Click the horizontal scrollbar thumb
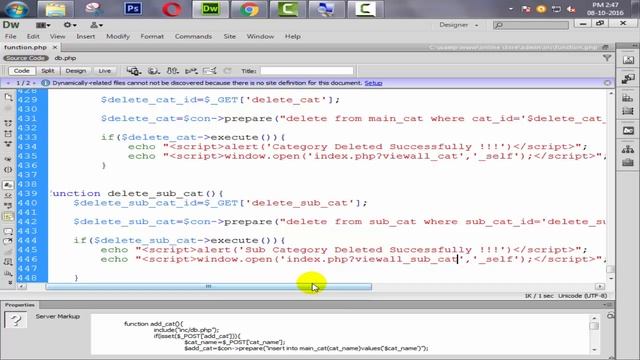640x360 pixels. (209, 287)
